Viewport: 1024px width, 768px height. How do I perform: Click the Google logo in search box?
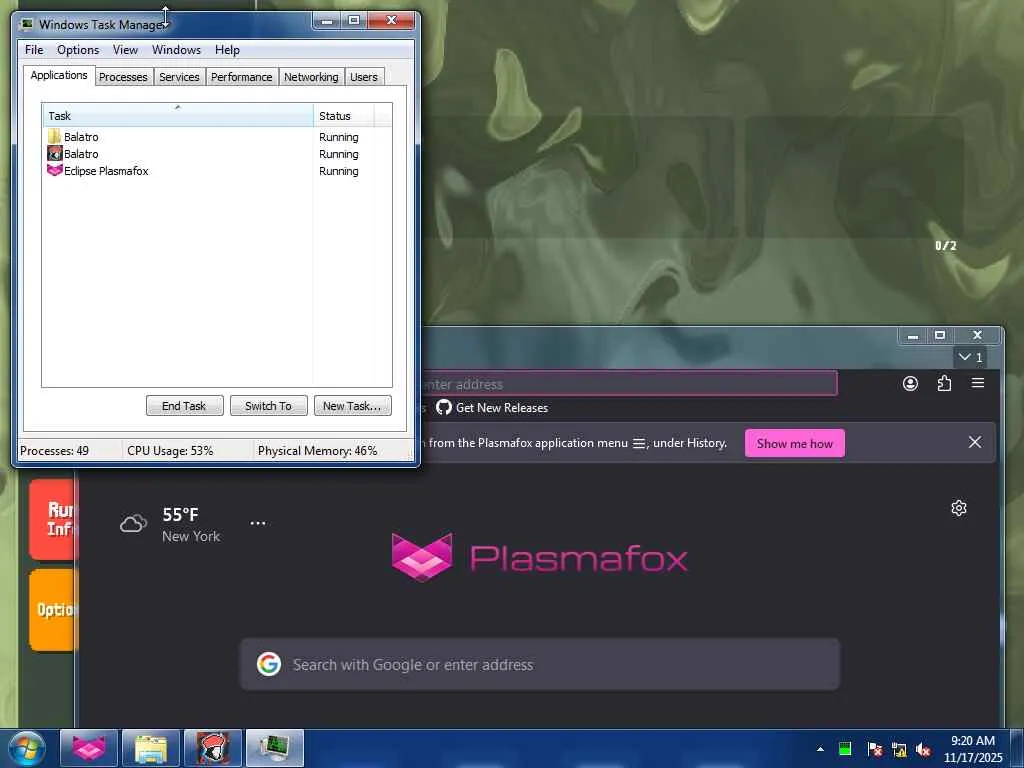tap(269, 664)
